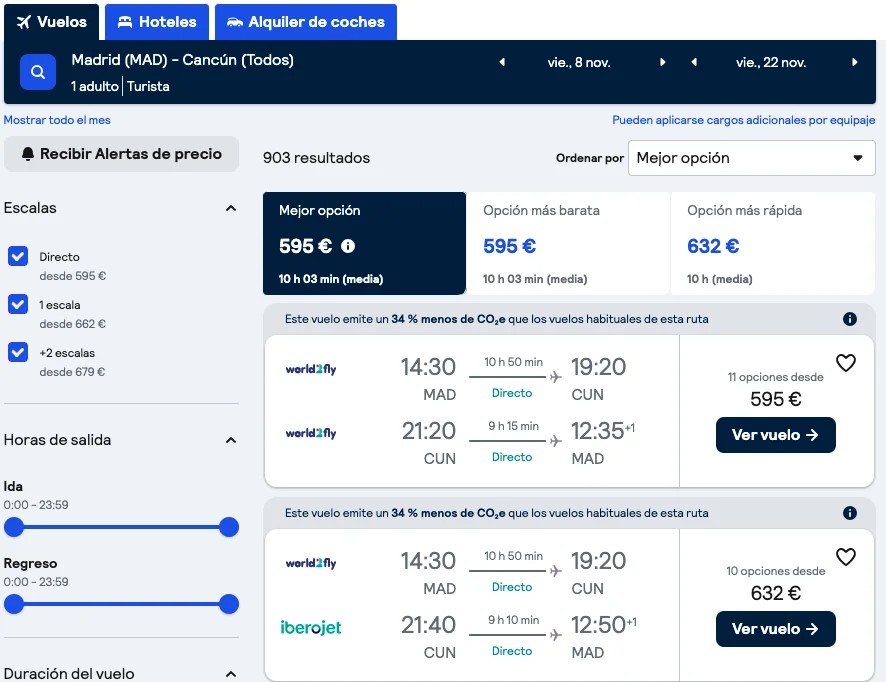Open the Ordenar por dropdown
Viewport: 886px width, 682px height.
pyautogui.click(x=752, y=158)
